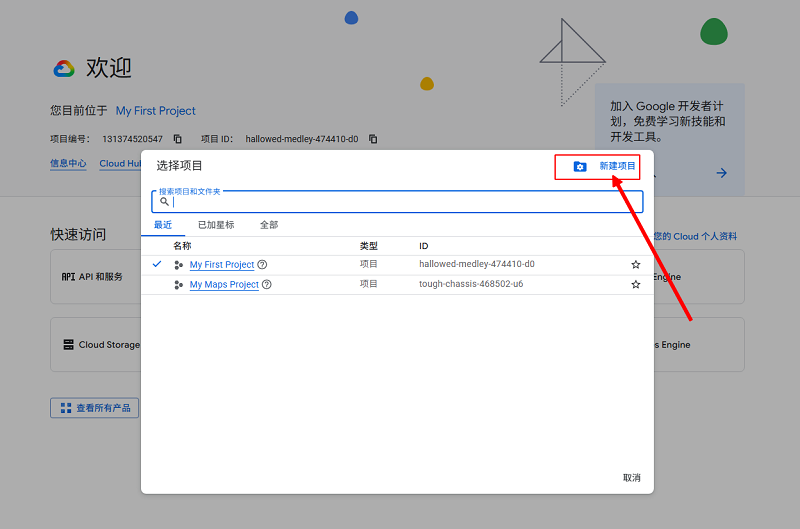Image resolution: width=800 pixels, height=529 pixels.
Task: Click the 新建项目 new project button
Action: (x=605, y=166)
